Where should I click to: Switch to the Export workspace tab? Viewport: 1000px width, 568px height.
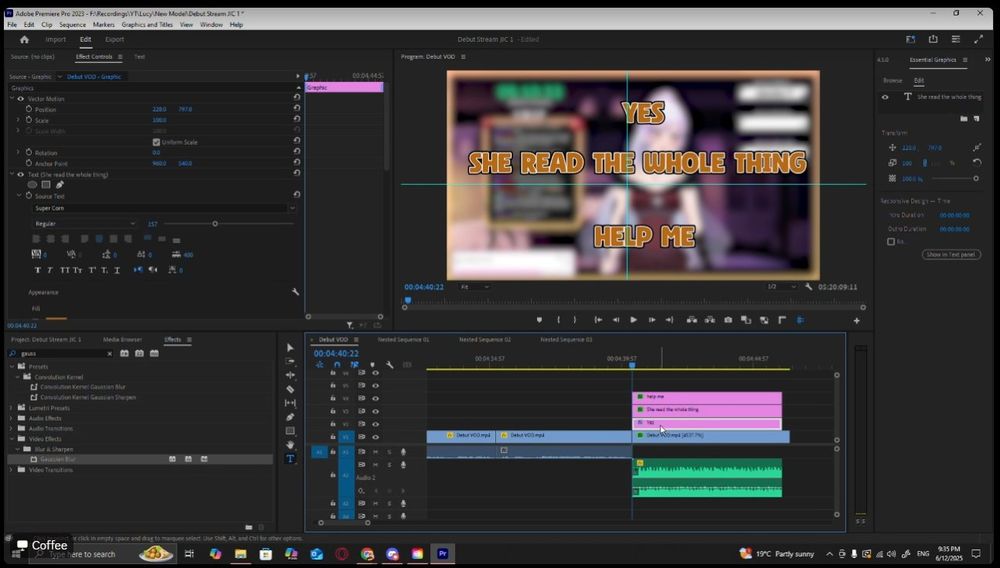pyautogui.click(x=115, y=40)
